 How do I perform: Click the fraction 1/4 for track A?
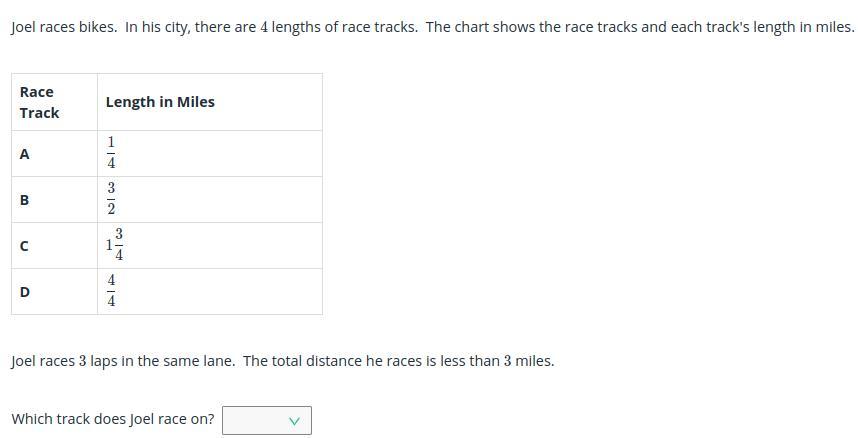[111, 153]
